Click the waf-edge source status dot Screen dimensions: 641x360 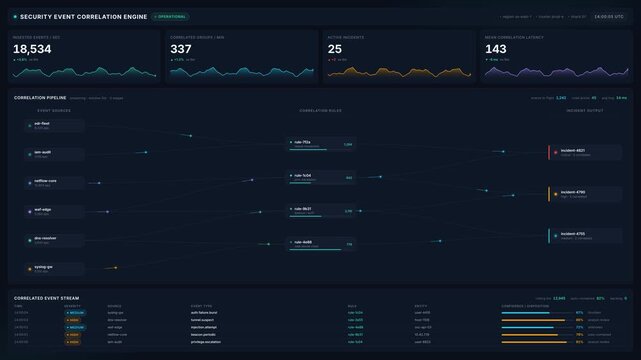click(x=29, y=212)
